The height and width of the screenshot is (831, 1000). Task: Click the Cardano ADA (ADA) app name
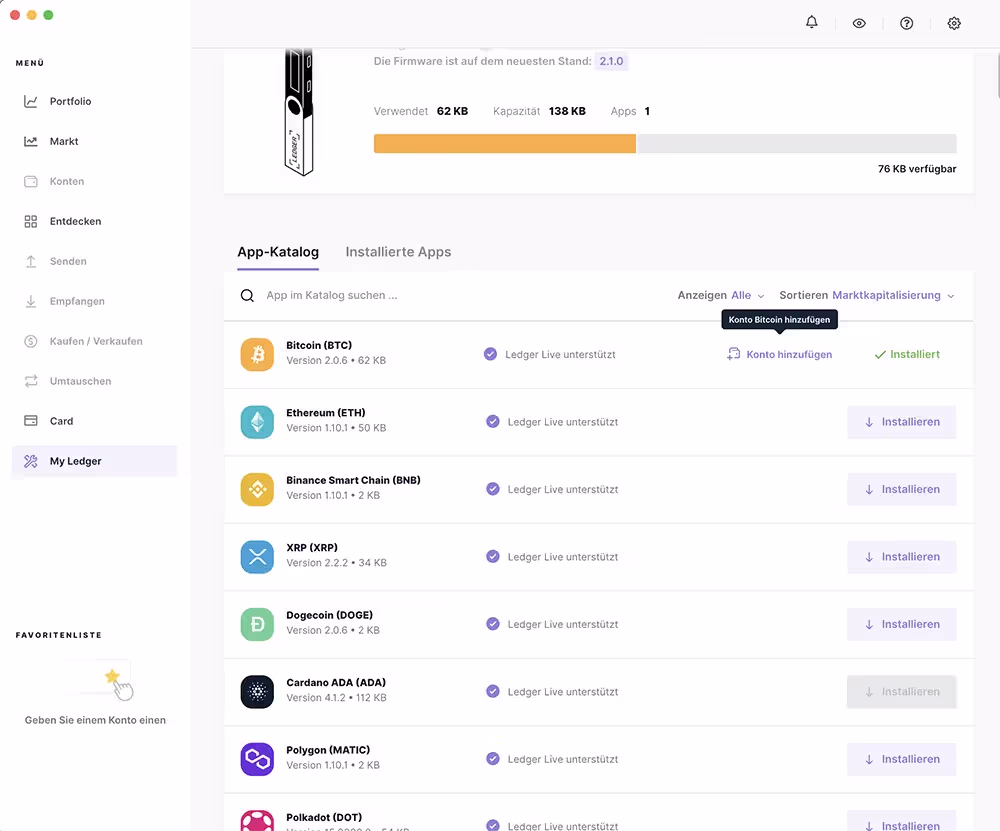pos(335,682)
